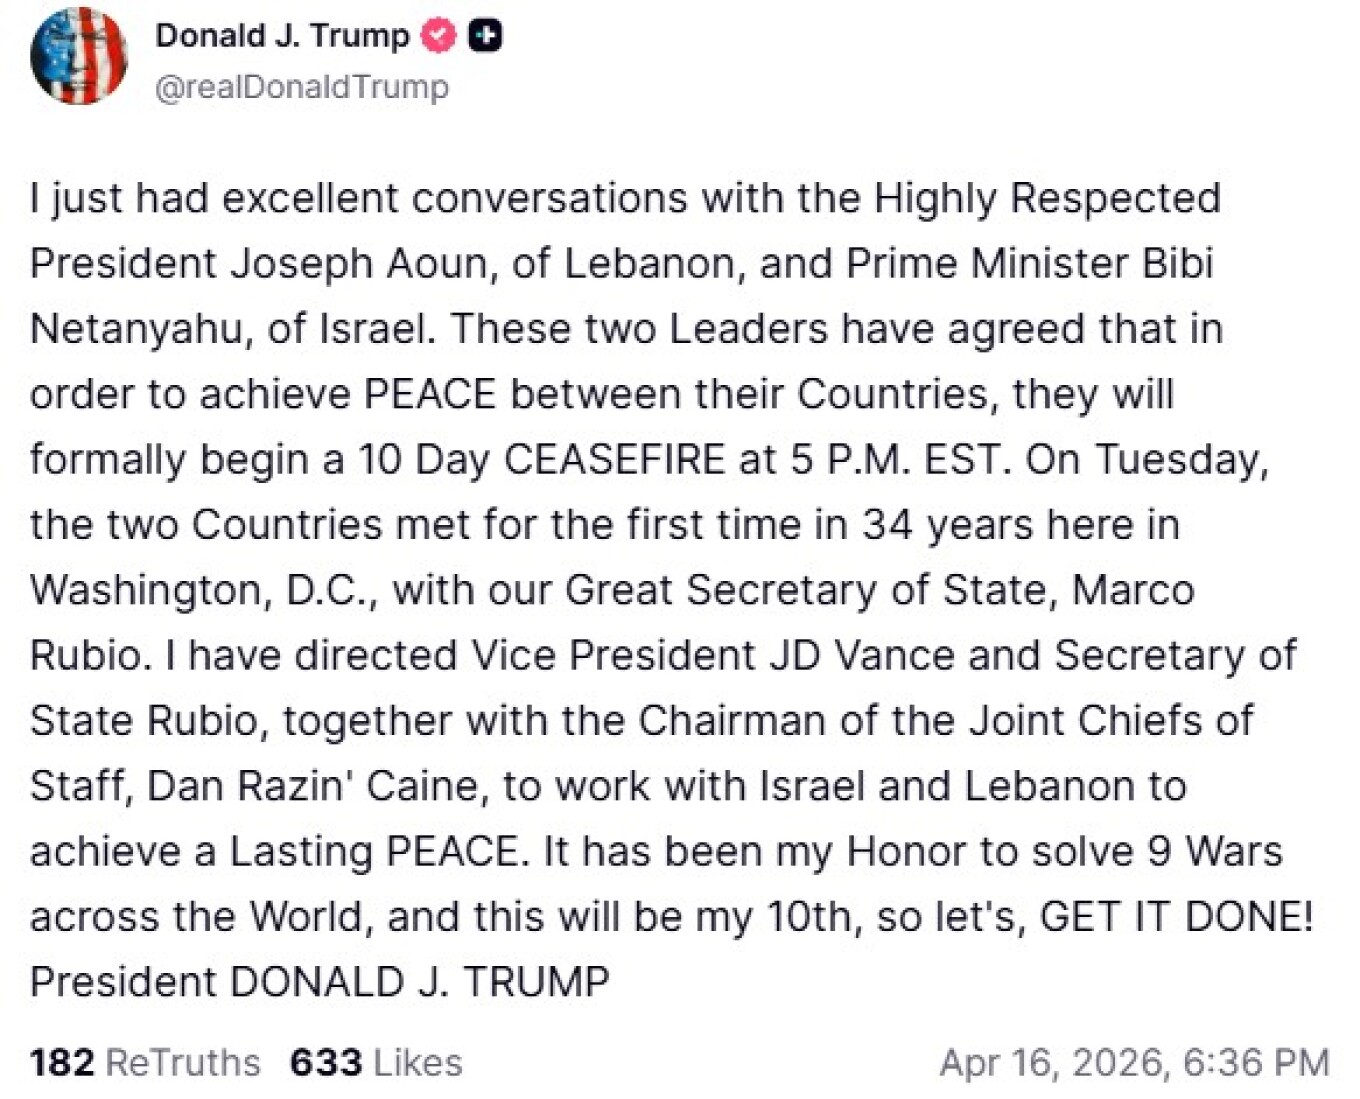View the 633 Likes list

click(376, 1062)
